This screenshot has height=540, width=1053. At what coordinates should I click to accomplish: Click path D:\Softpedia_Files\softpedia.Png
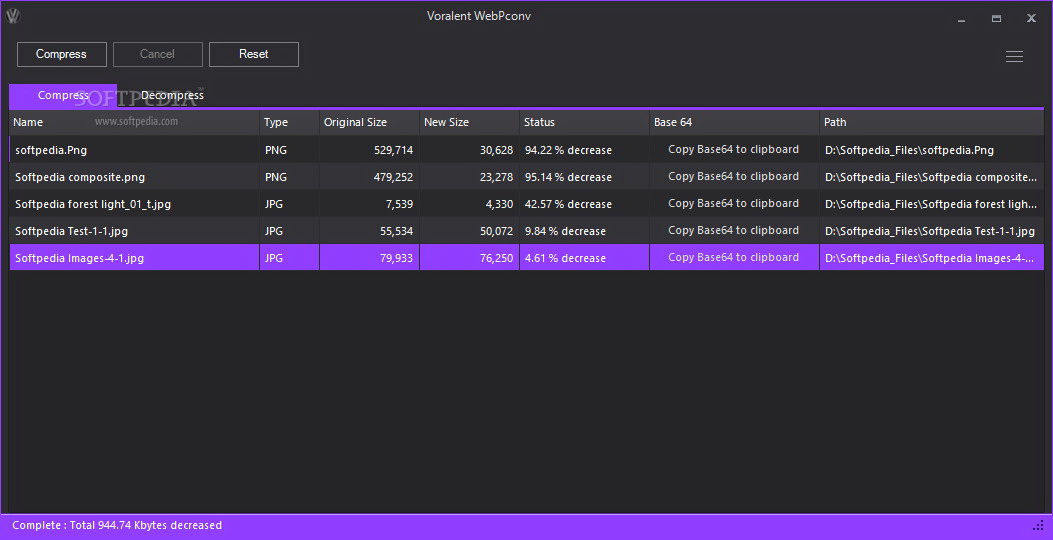[909, 150]
